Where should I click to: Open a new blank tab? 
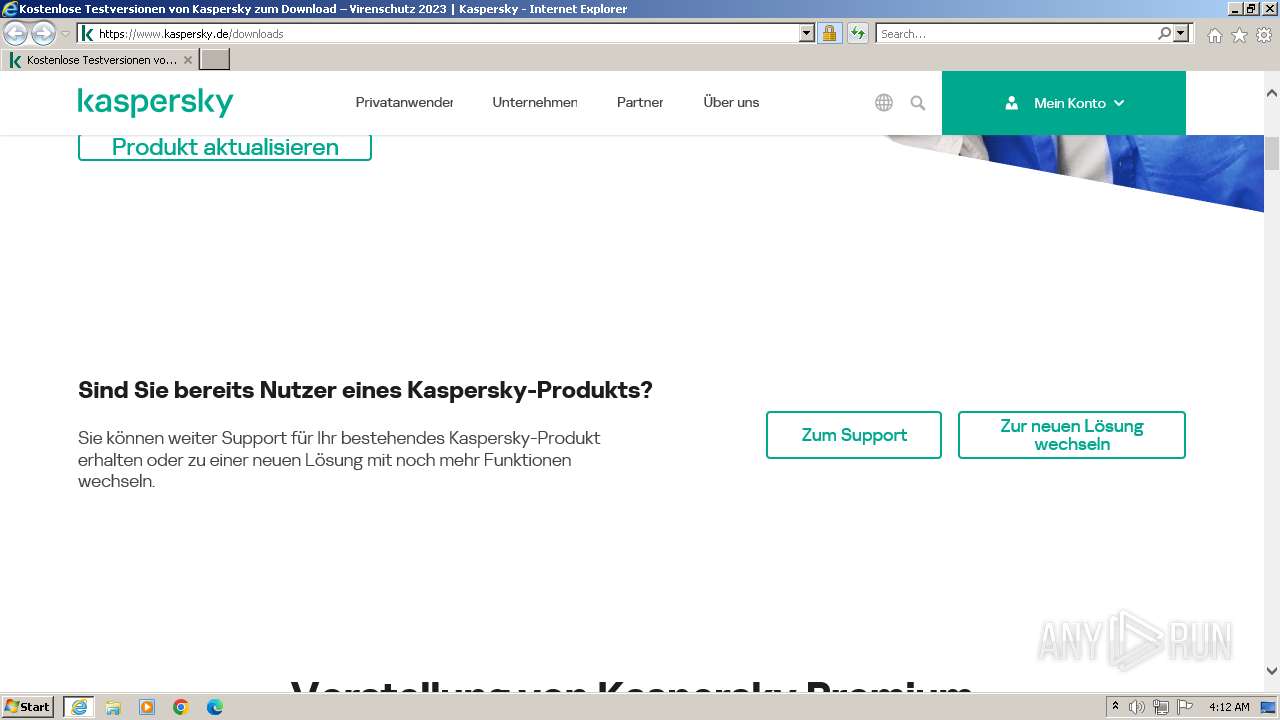[215, 60]
